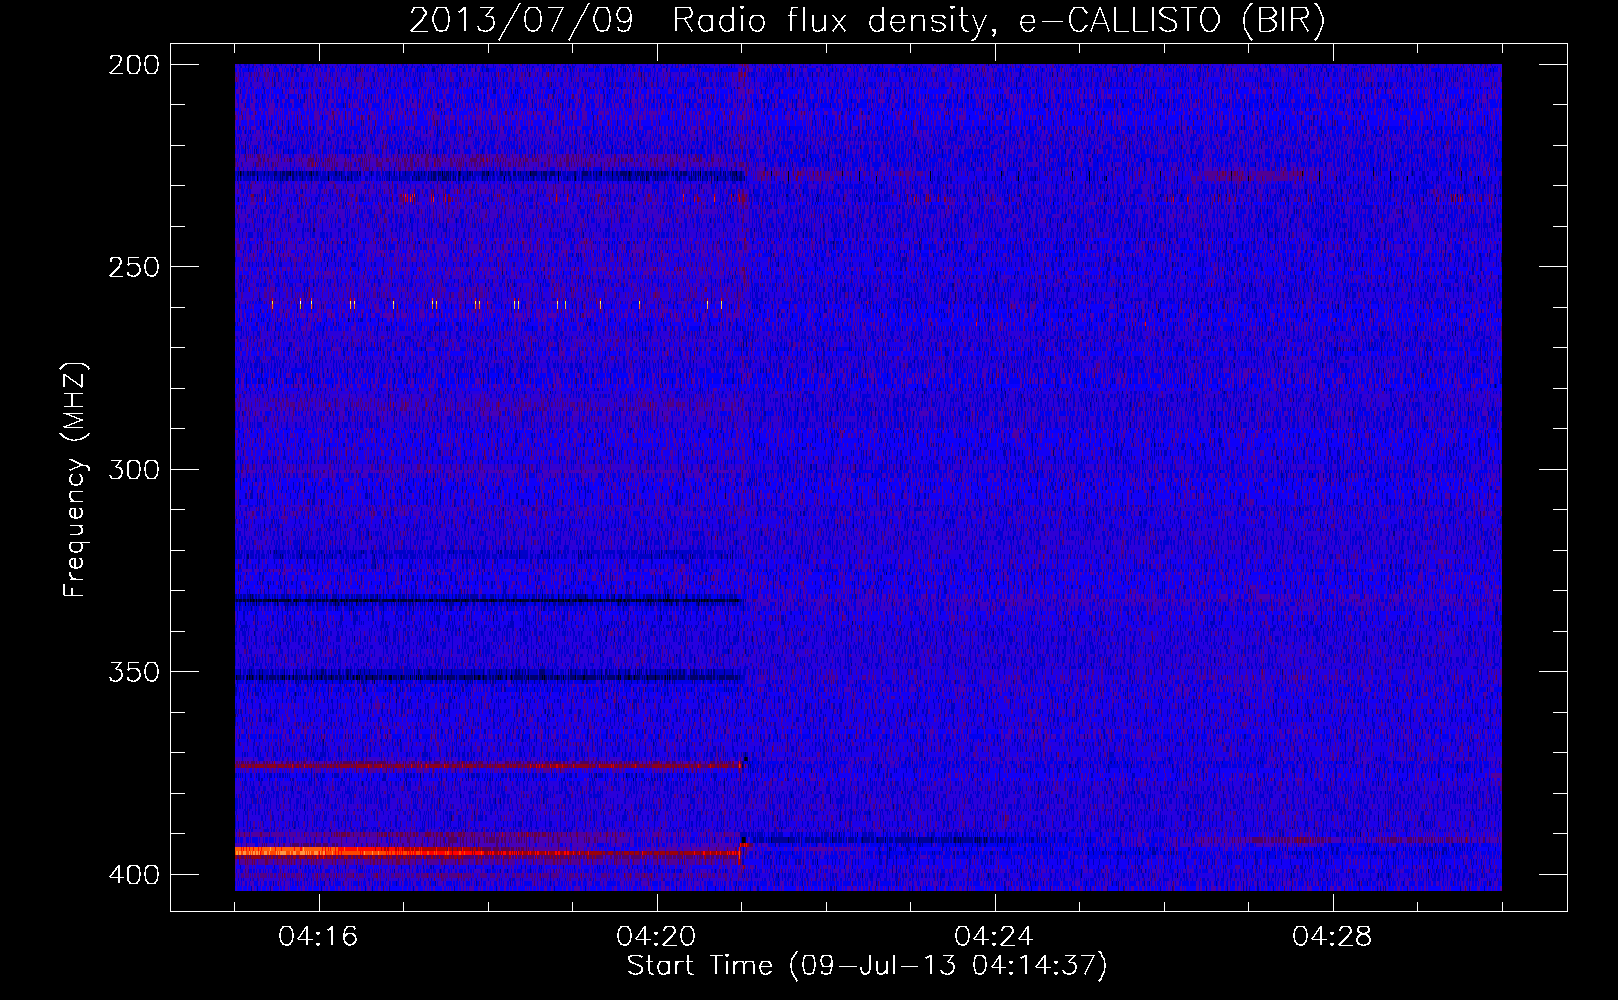Click the 'Start Time (09-Jul-13 04:14:37)' label
Viewport: 1618px width, 1000px height.
[x=867, y=966]
